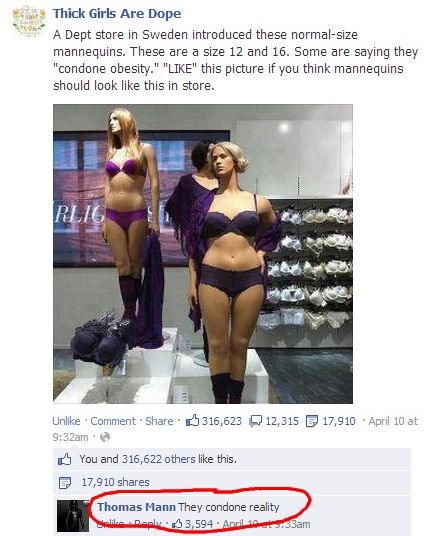The image size is (445, 536).
Task: Open the Thick Girls Are Dope page name
Action: pyautogui.click(x=117, y=14)
